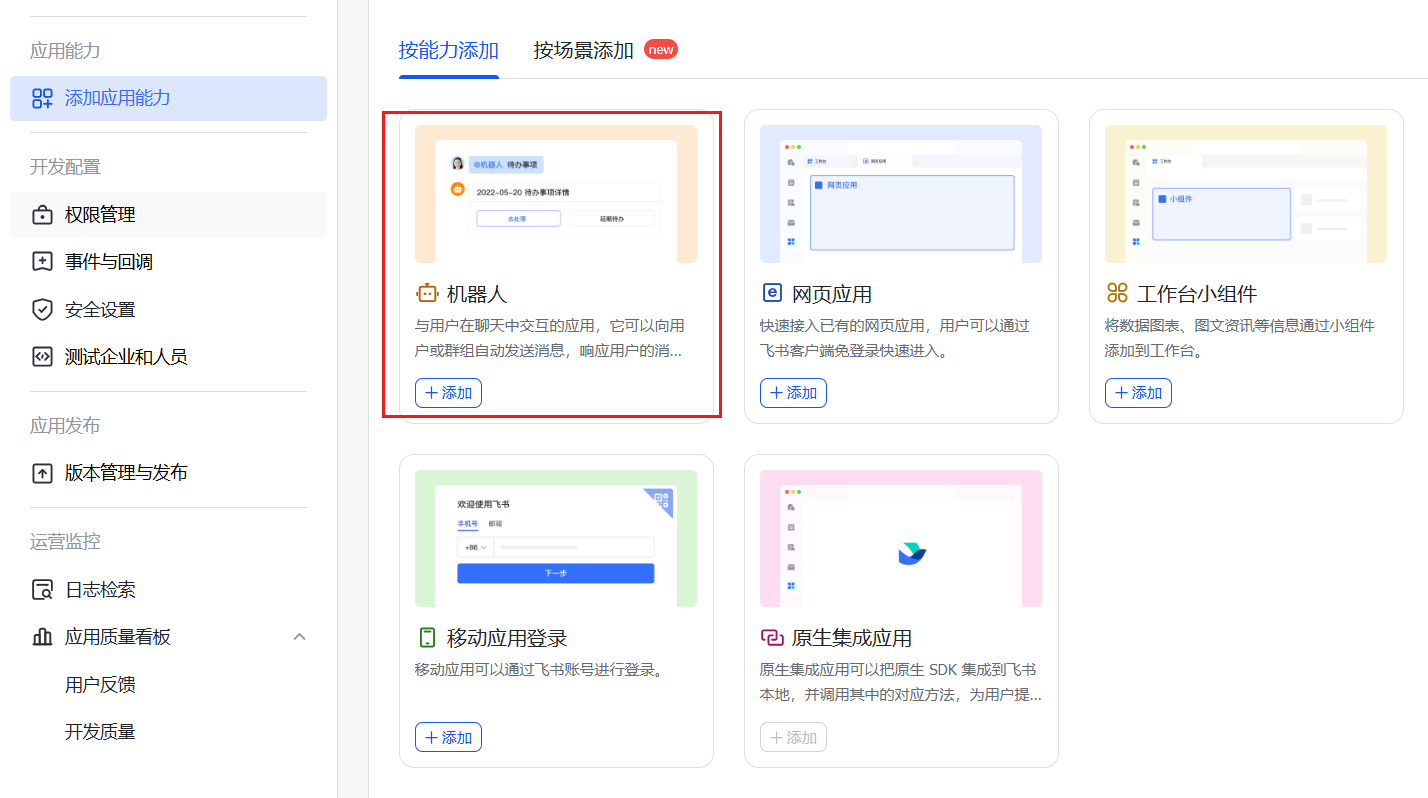Screen dimensions: 1428x798
Task: Add the 网页应用 capability
Action: click(793, 393)
